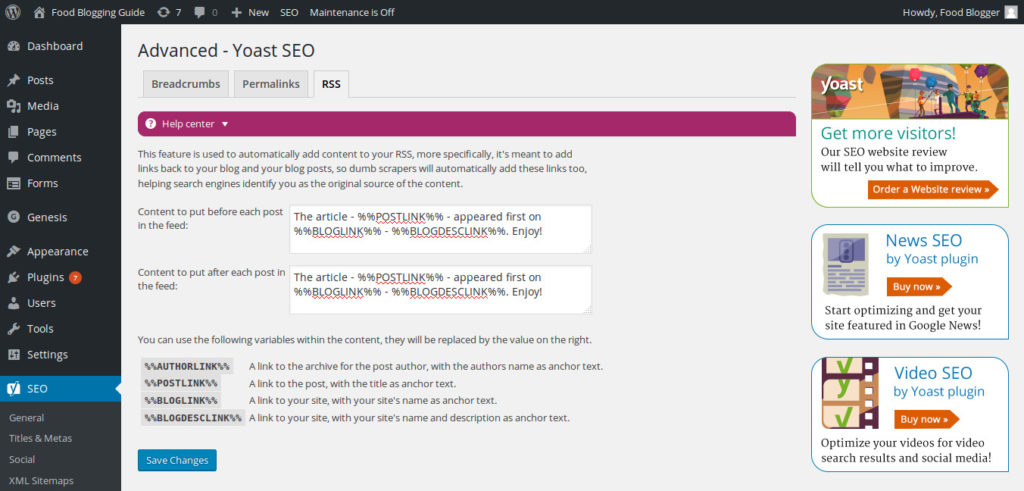Open the comments bubble icon in admin bar
1024x491 pixels.
(x=200, y=12)
